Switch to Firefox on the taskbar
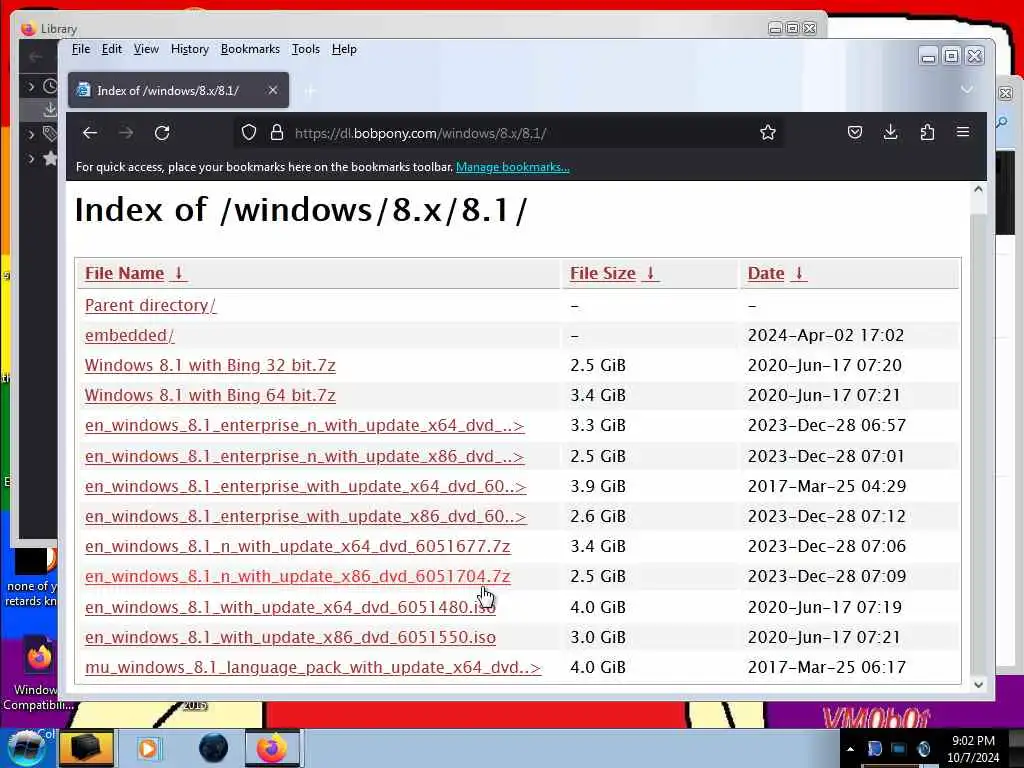This screenshot has height=768, width=1024. click(x=272, y=748)
